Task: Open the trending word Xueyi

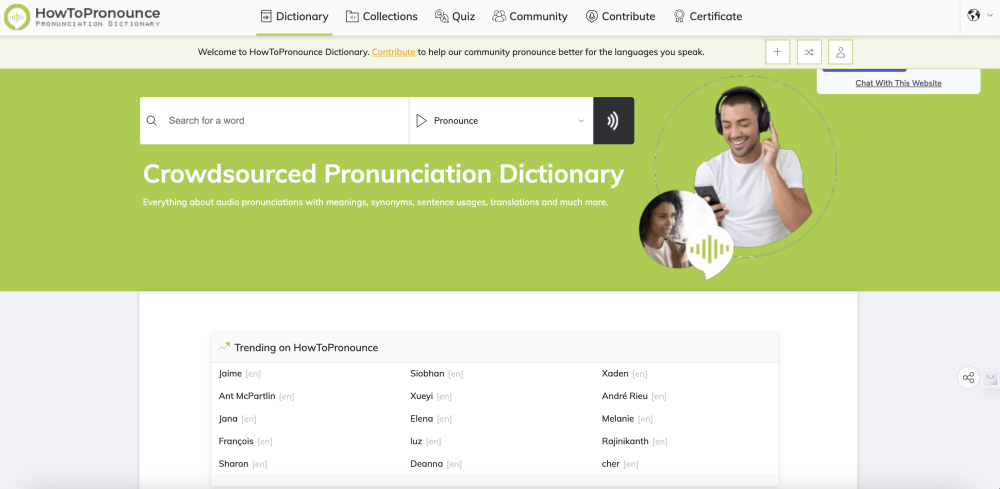Action: (x=422, y=396)
